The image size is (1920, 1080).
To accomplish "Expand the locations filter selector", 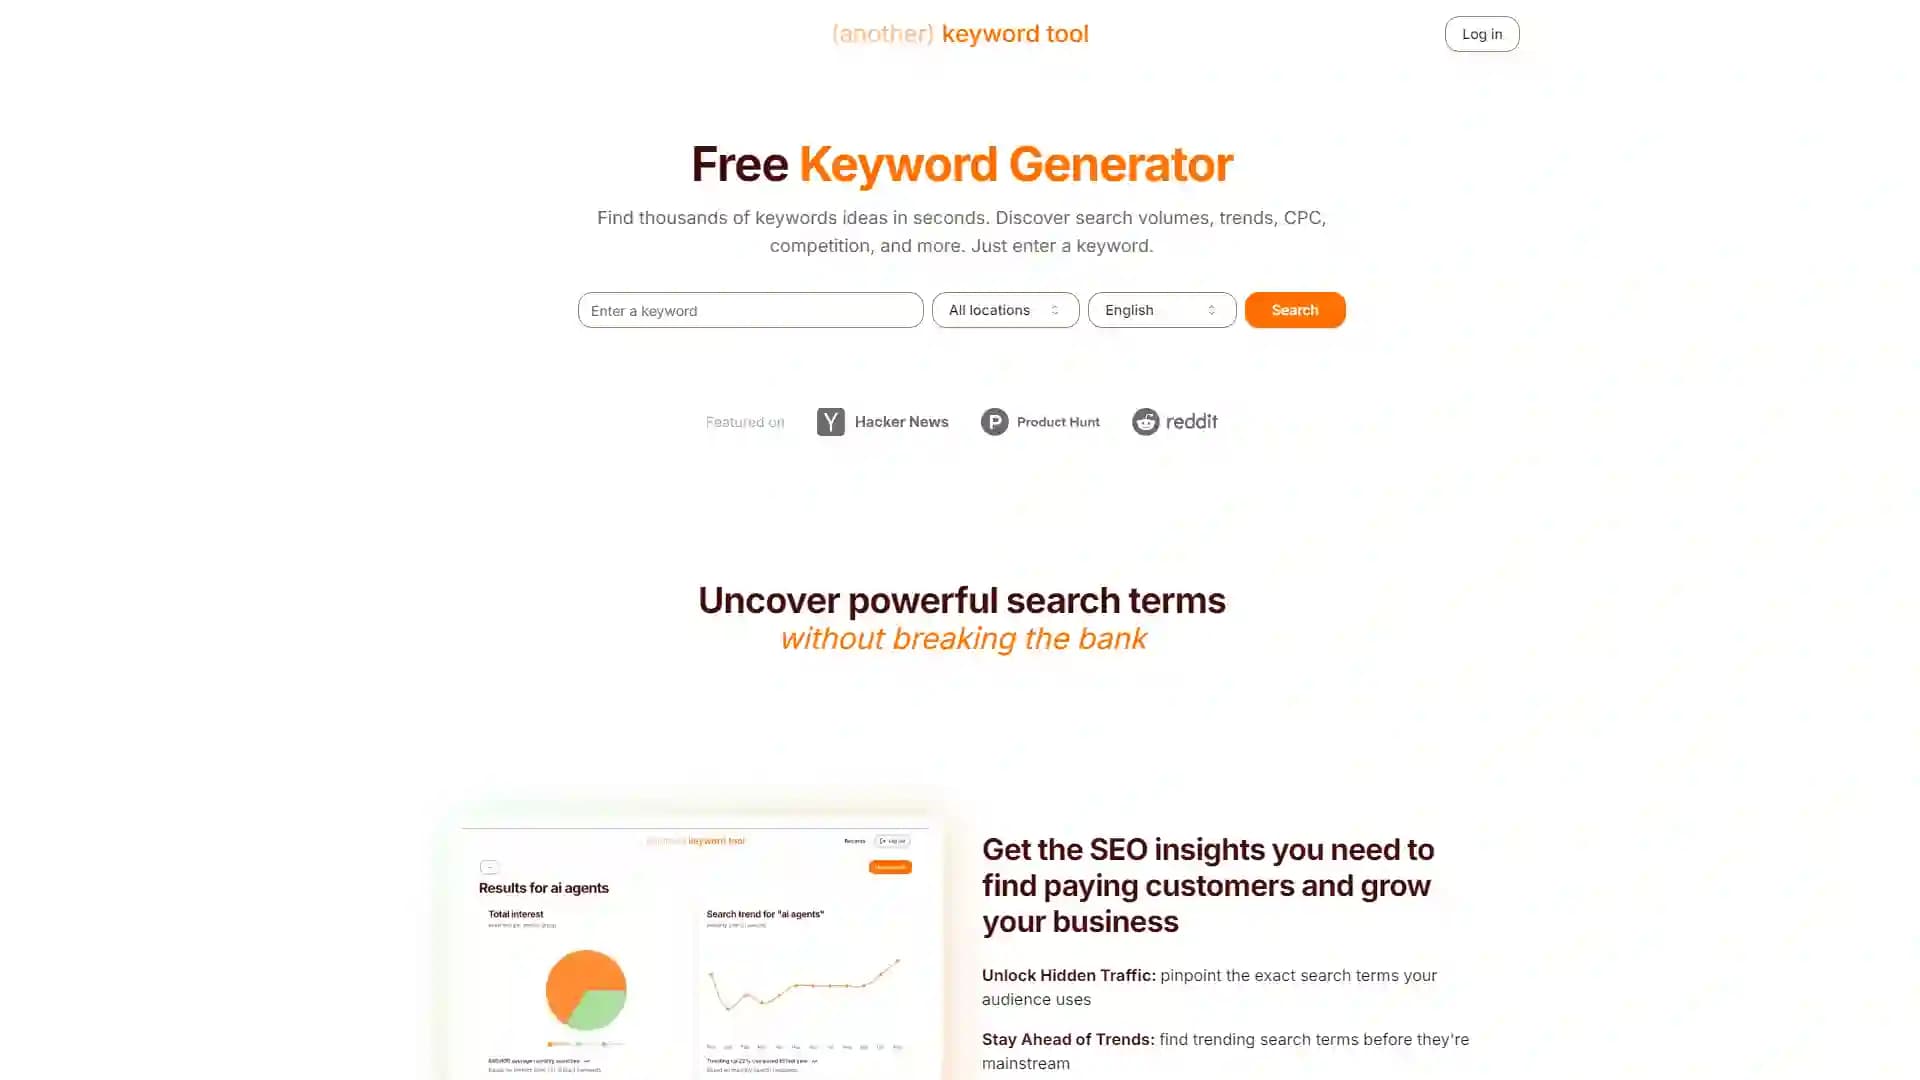I will 1005,310.
